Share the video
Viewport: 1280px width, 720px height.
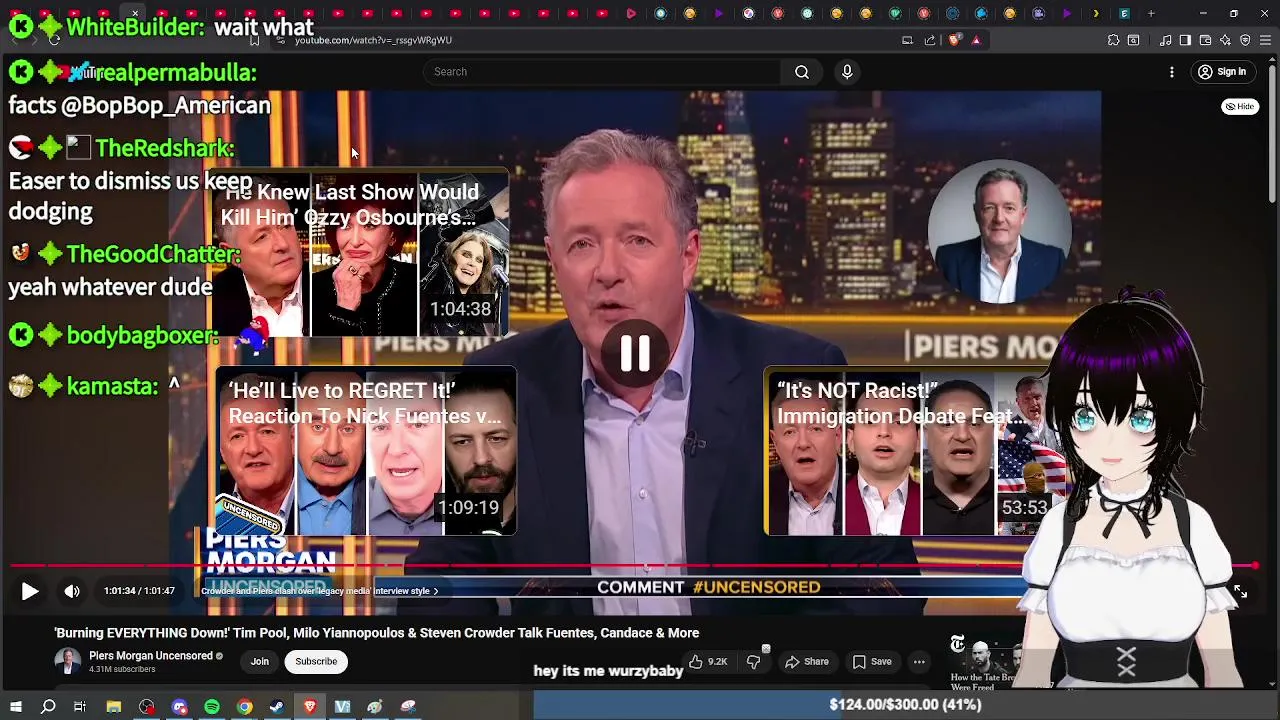[807, 661]
